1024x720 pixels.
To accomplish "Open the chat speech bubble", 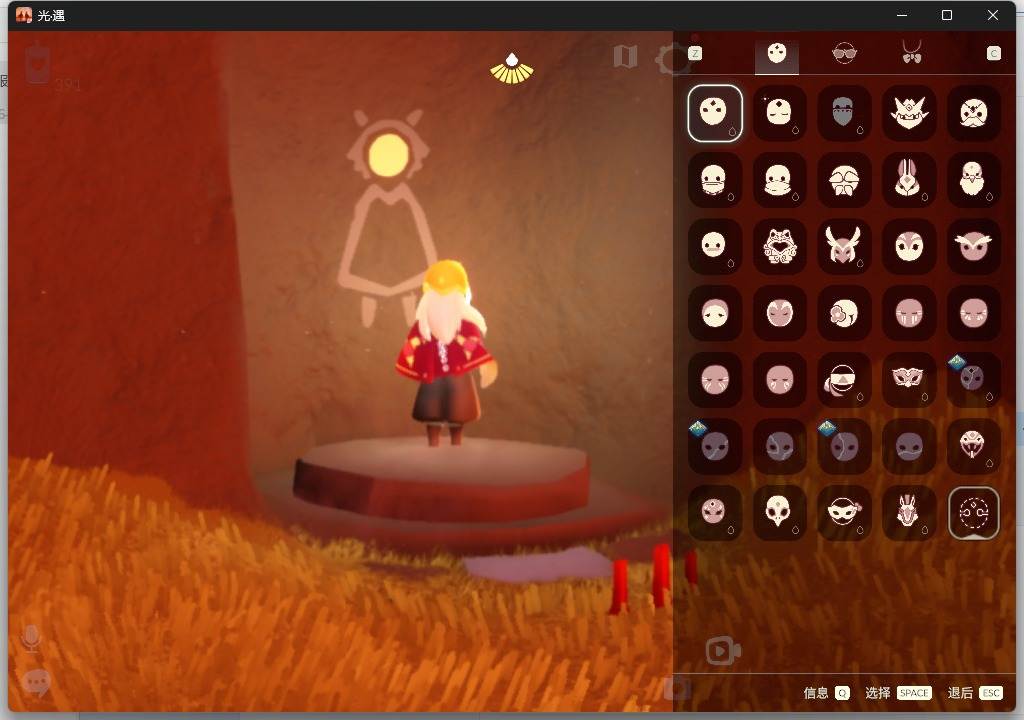I will [36, 683].
